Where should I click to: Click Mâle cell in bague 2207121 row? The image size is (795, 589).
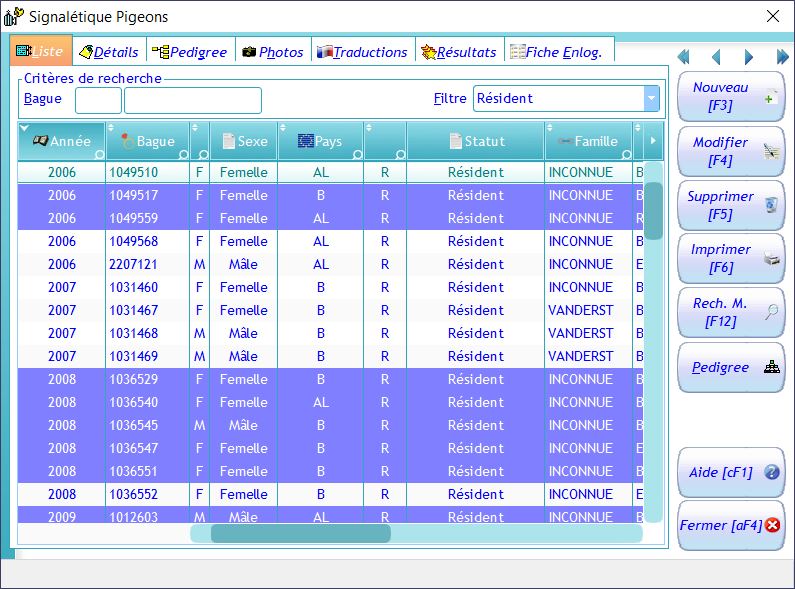click(244, 264)
